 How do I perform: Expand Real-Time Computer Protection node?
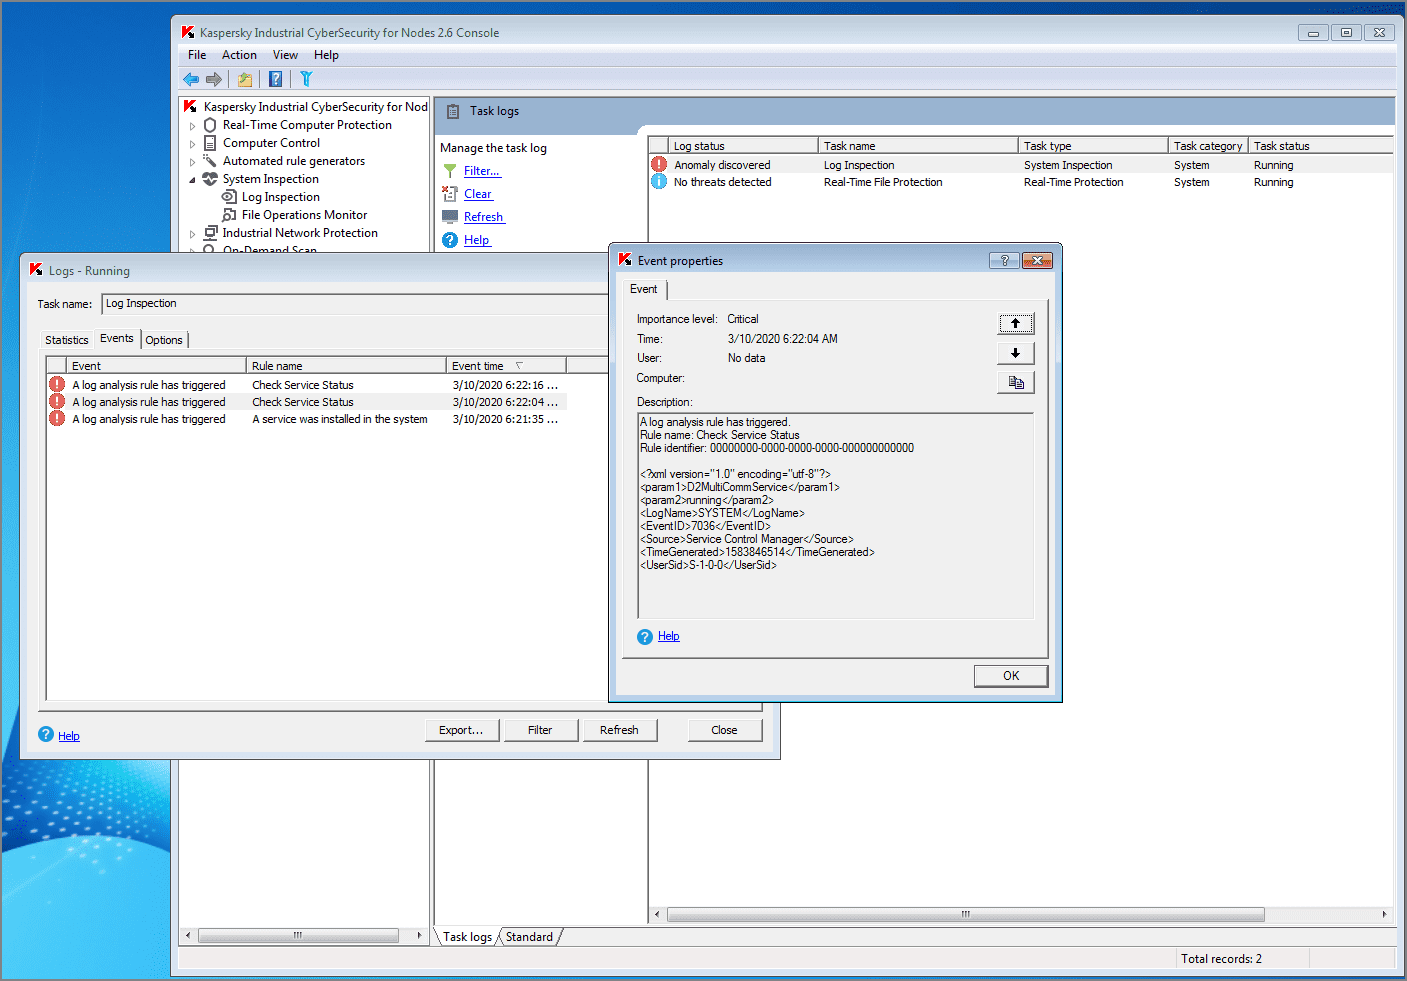pyautogui.click(x=193, y=126)
